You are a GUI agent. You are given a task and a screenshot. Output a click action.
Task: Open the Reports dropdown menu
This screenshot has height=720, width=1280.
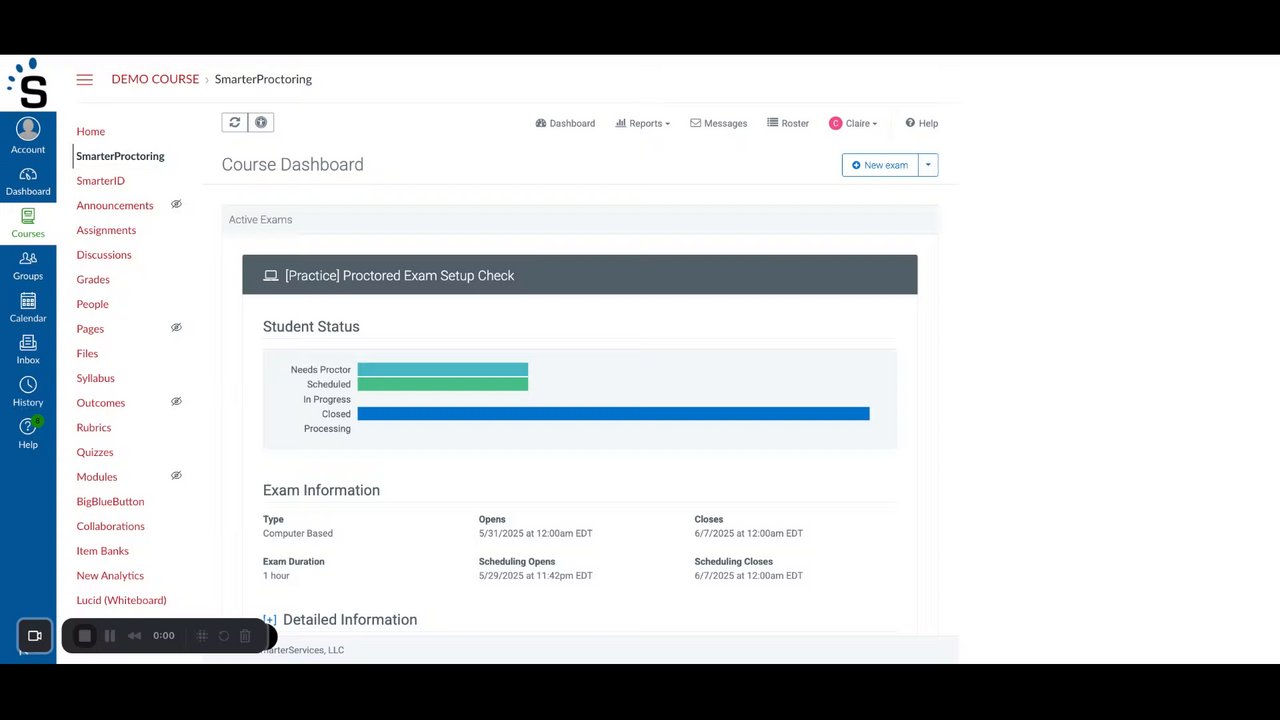click(642, 123)
